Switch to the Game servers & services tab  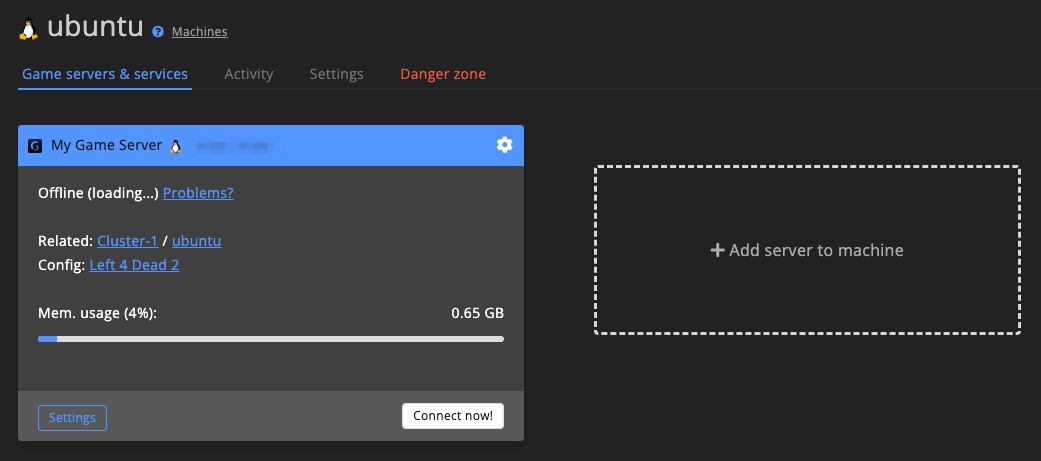coord(105,74)
